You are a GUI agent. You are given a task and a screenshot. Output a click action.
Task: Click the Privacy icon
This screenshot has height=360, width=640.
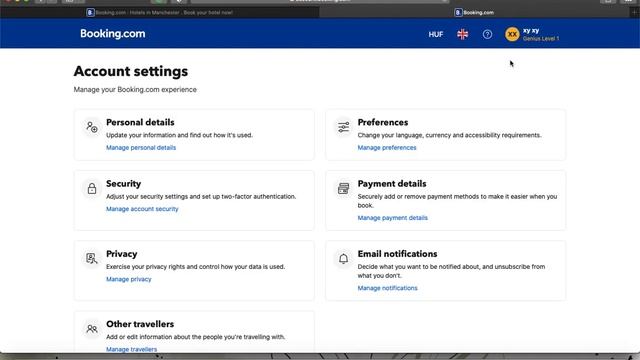(92, 258)
